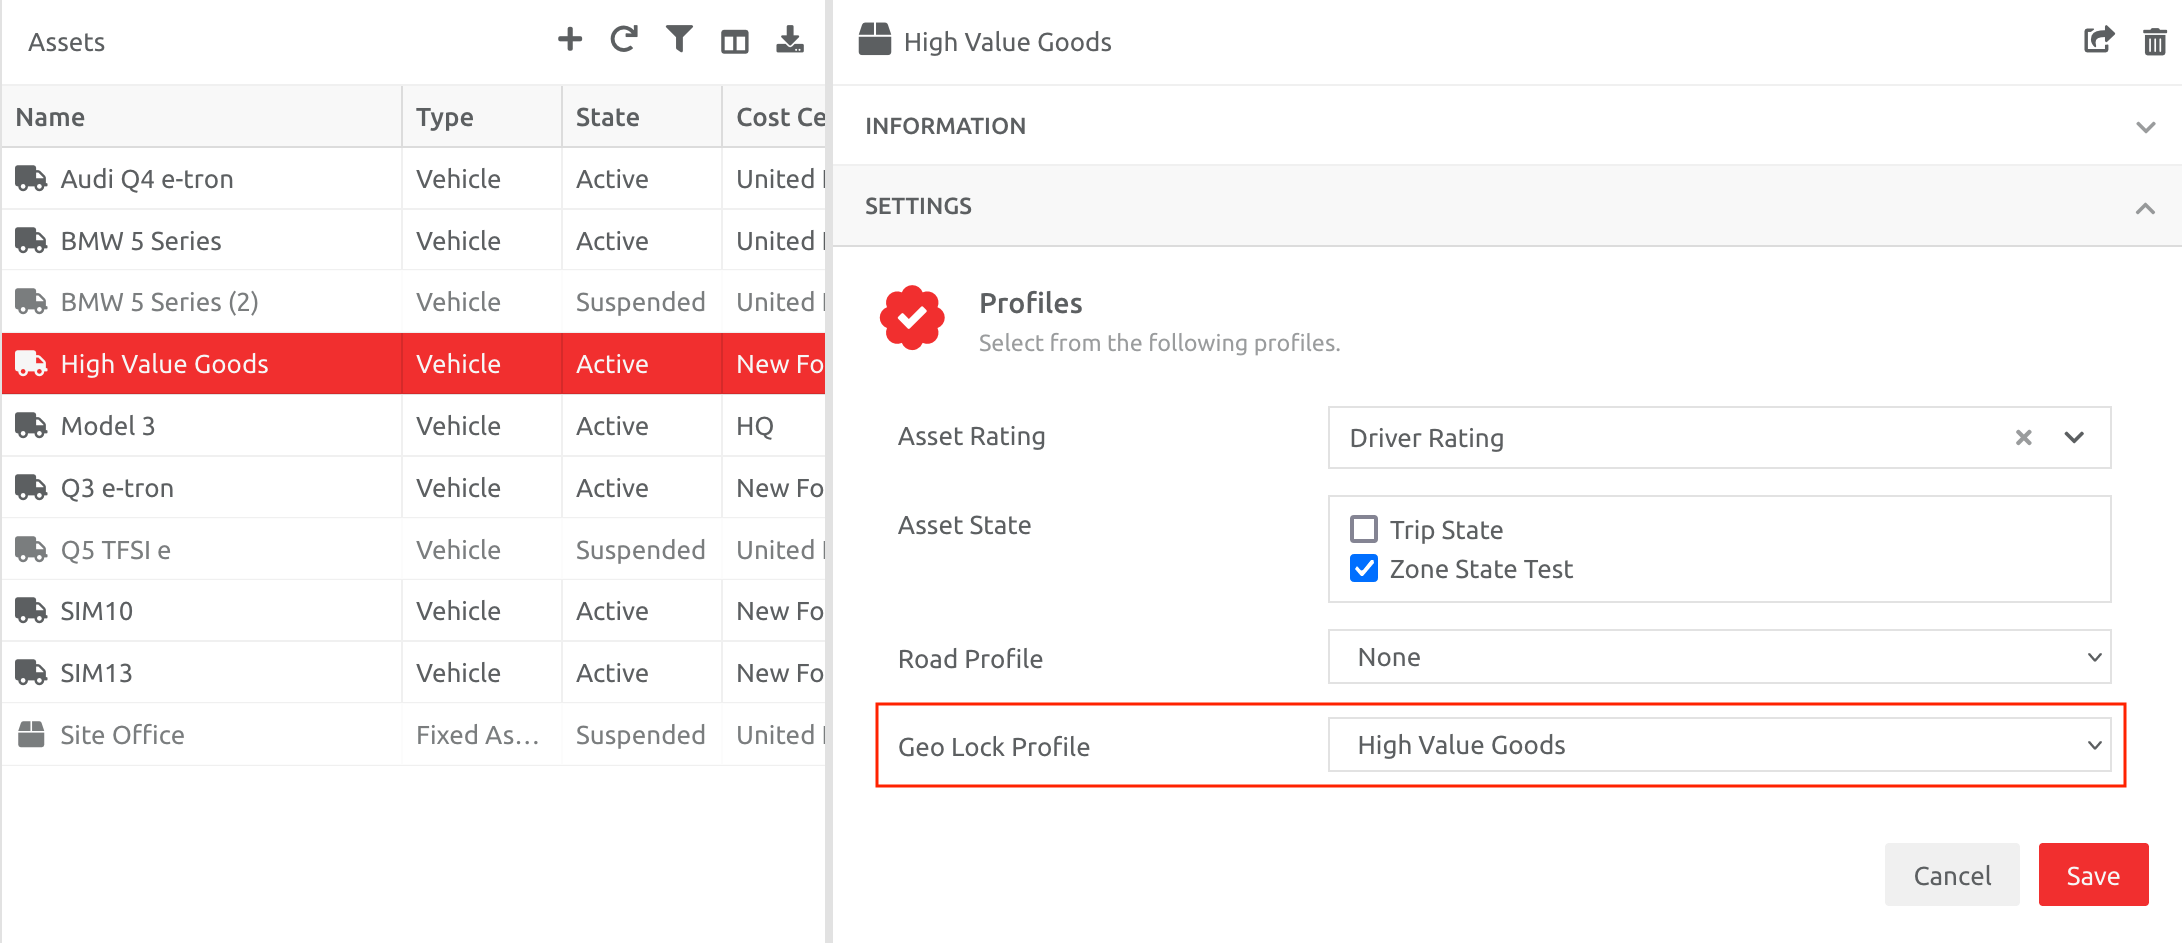Image resolution: width=2182 pixels, height=943 pixels.
Task: Open the Asset Rating selector
Action: point(2073,437)
